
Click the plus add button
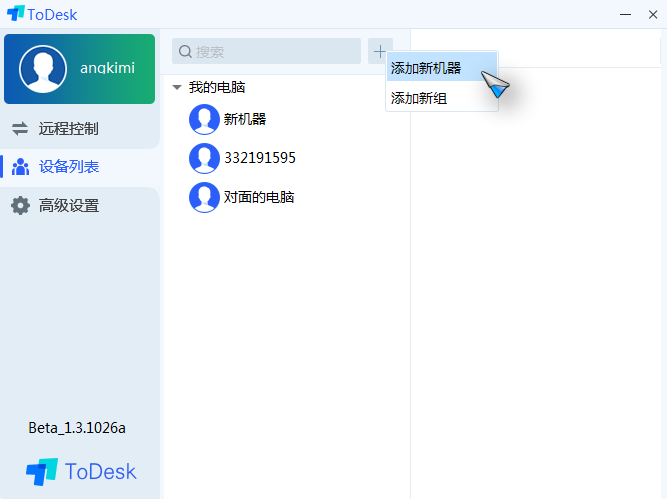(x=379, y=51)
